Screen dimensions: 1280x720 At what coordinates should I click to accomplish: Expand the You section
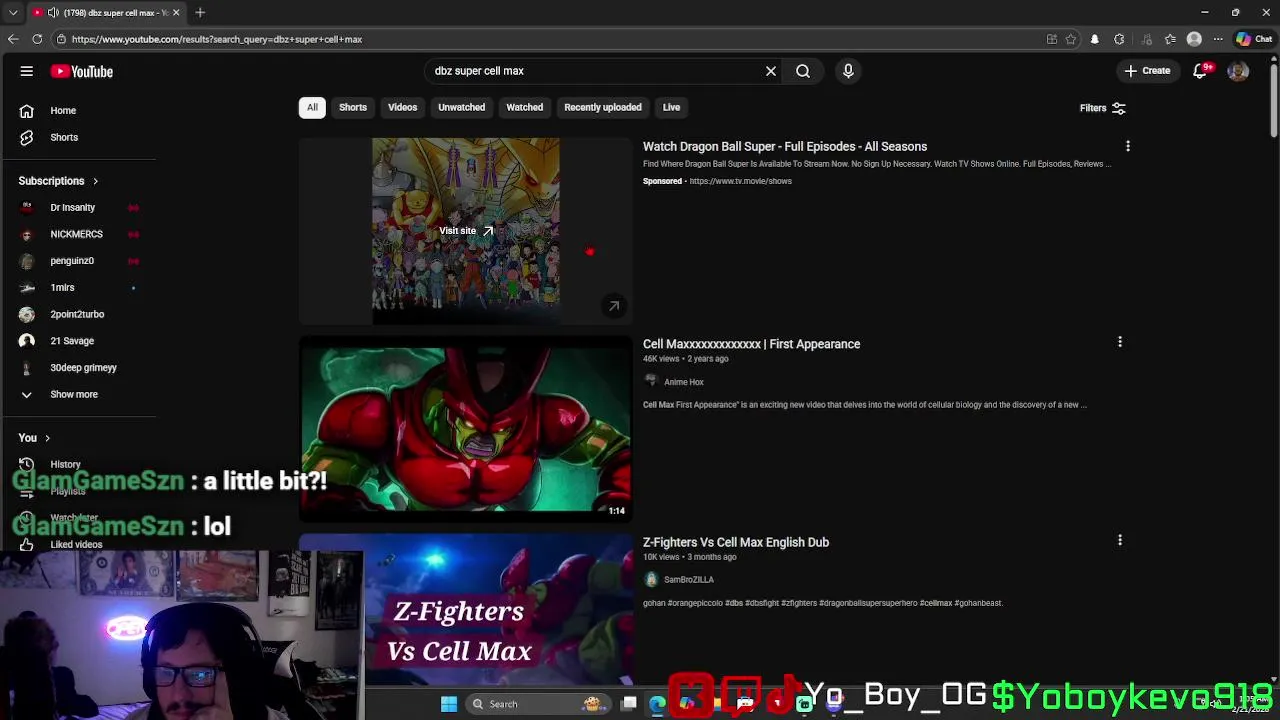click(x=34, y=438)
